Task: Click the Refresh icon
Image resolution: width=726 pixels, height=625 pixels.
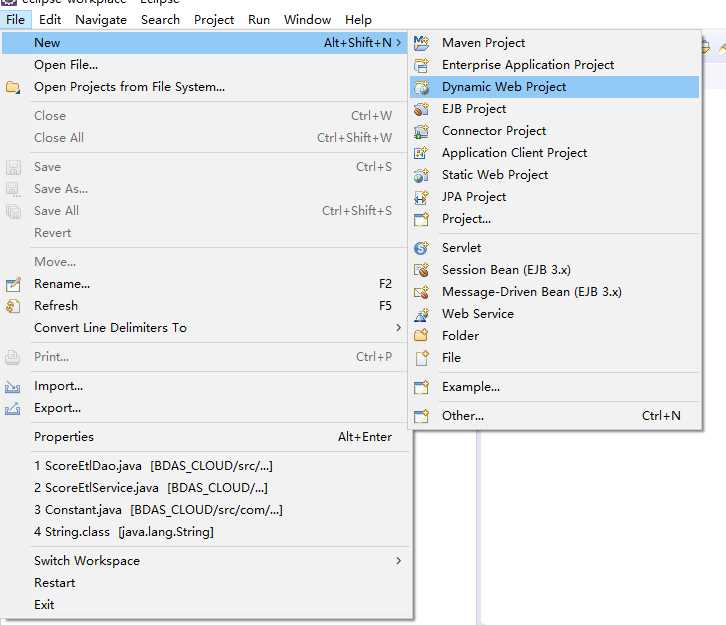Action: click(13, 306)
